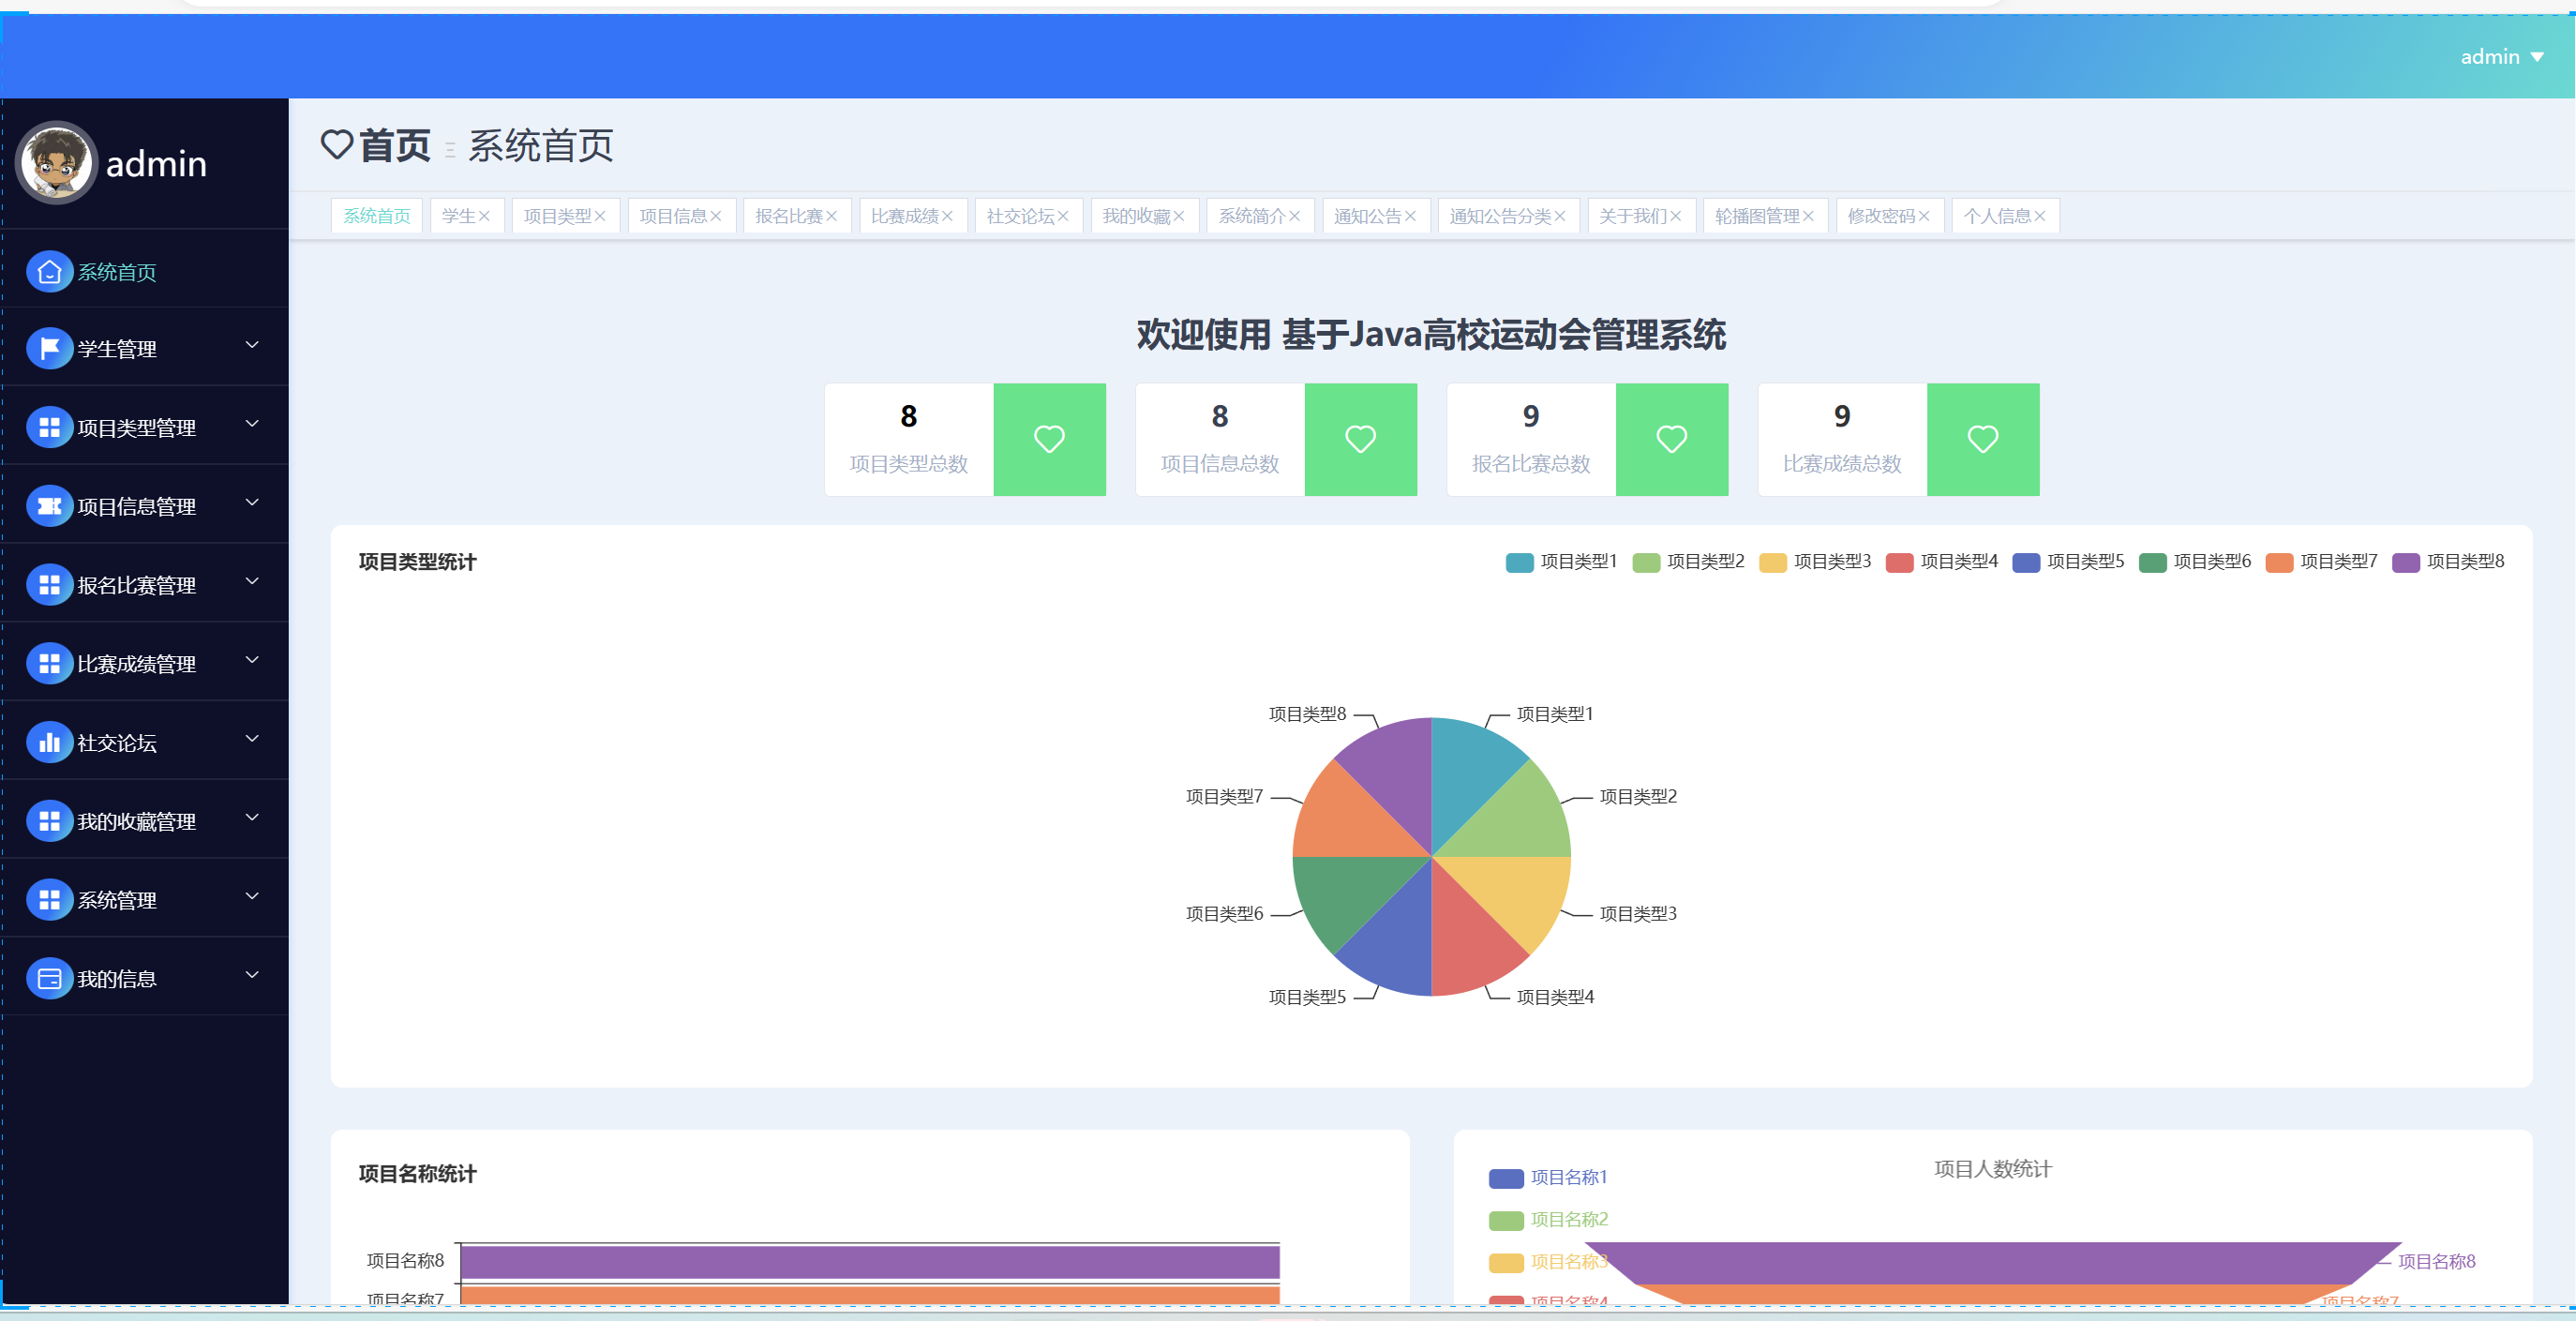Expand the 系统管理 menu chevron
This screenshot has height=1321, width=2576.
[x=252, y=897]
